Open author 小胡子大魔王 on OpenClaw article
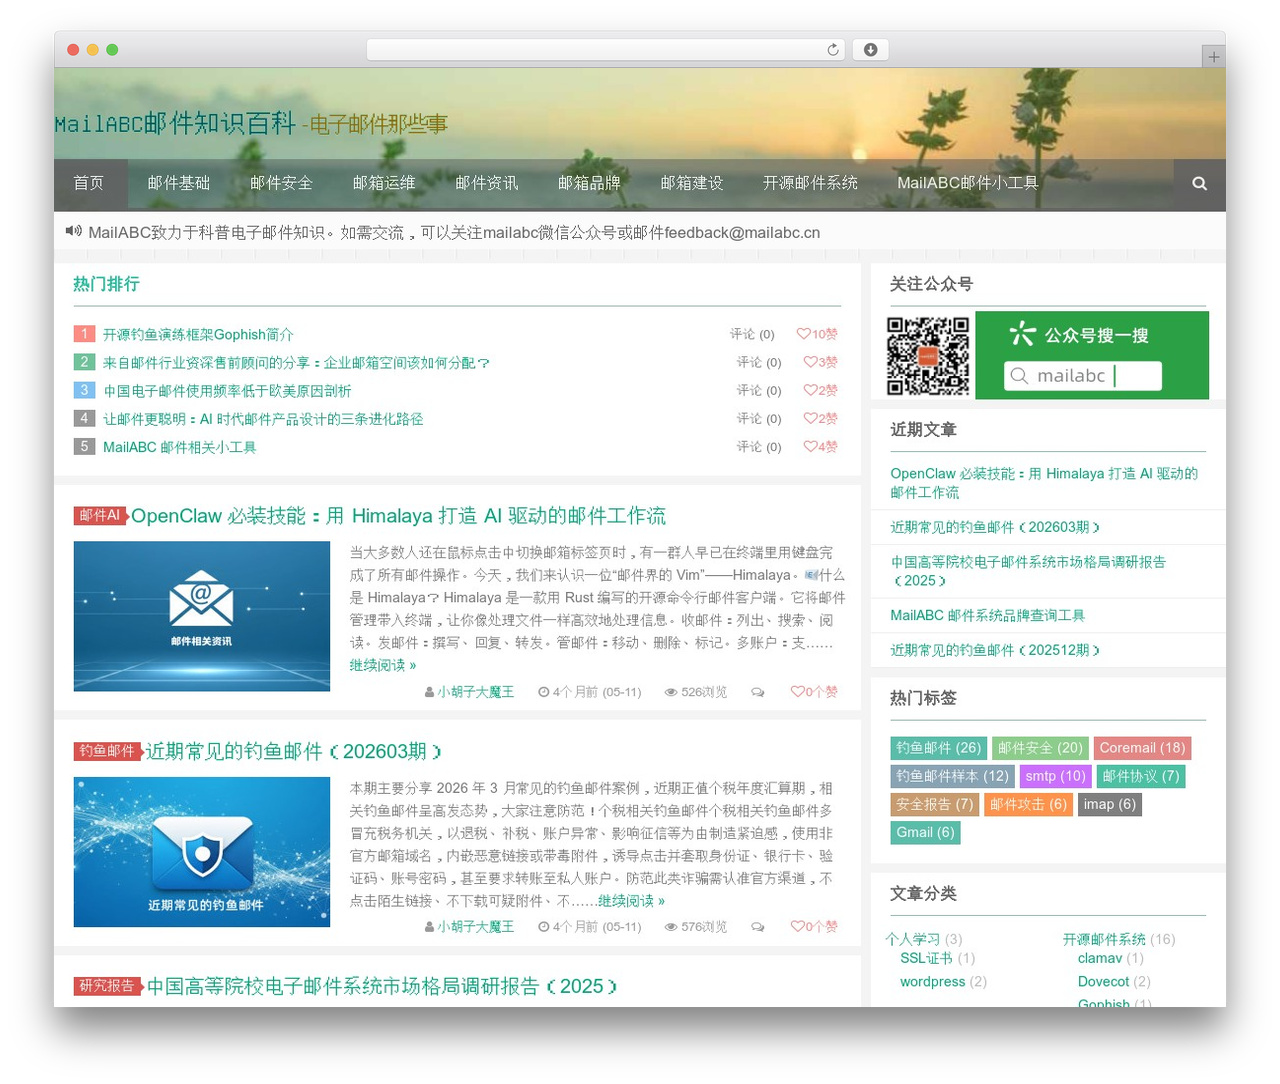 pos(475,692)
